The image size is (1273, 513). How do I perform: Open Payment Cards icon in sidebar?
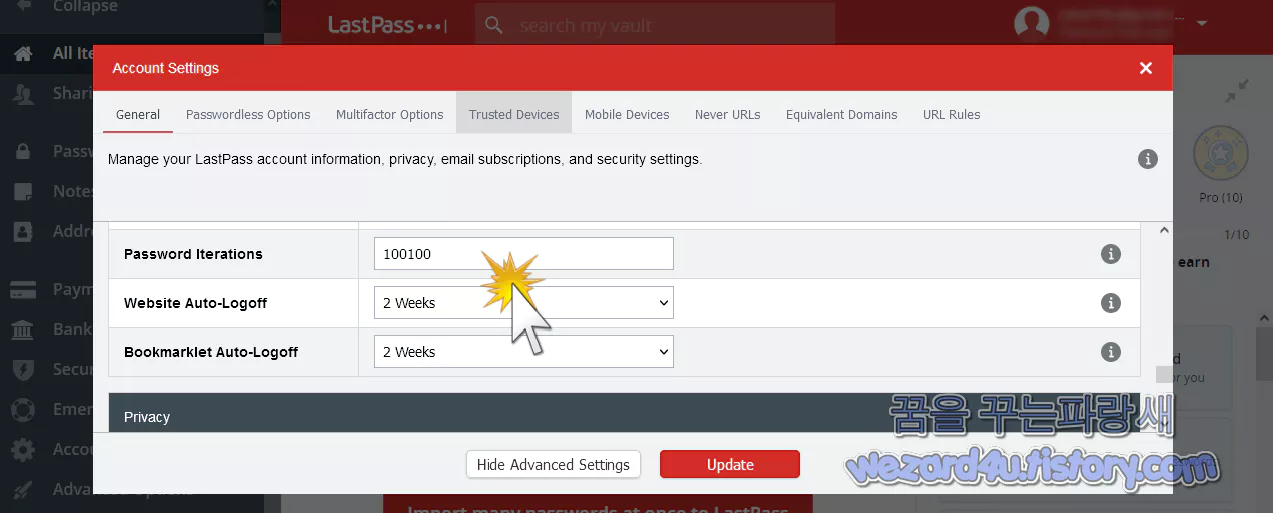point(23,290)
